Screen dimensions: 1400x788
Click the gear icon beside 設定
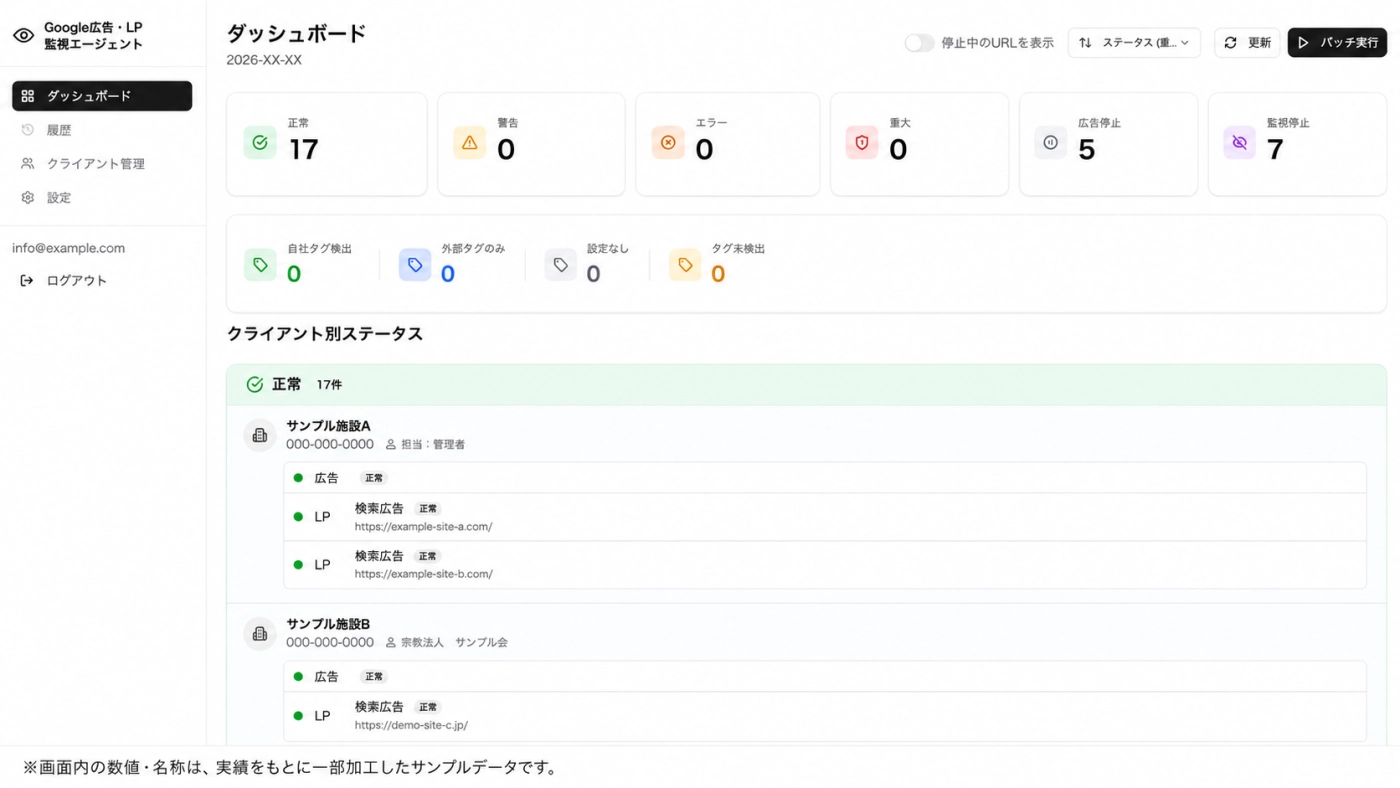[x=28, y=198]
